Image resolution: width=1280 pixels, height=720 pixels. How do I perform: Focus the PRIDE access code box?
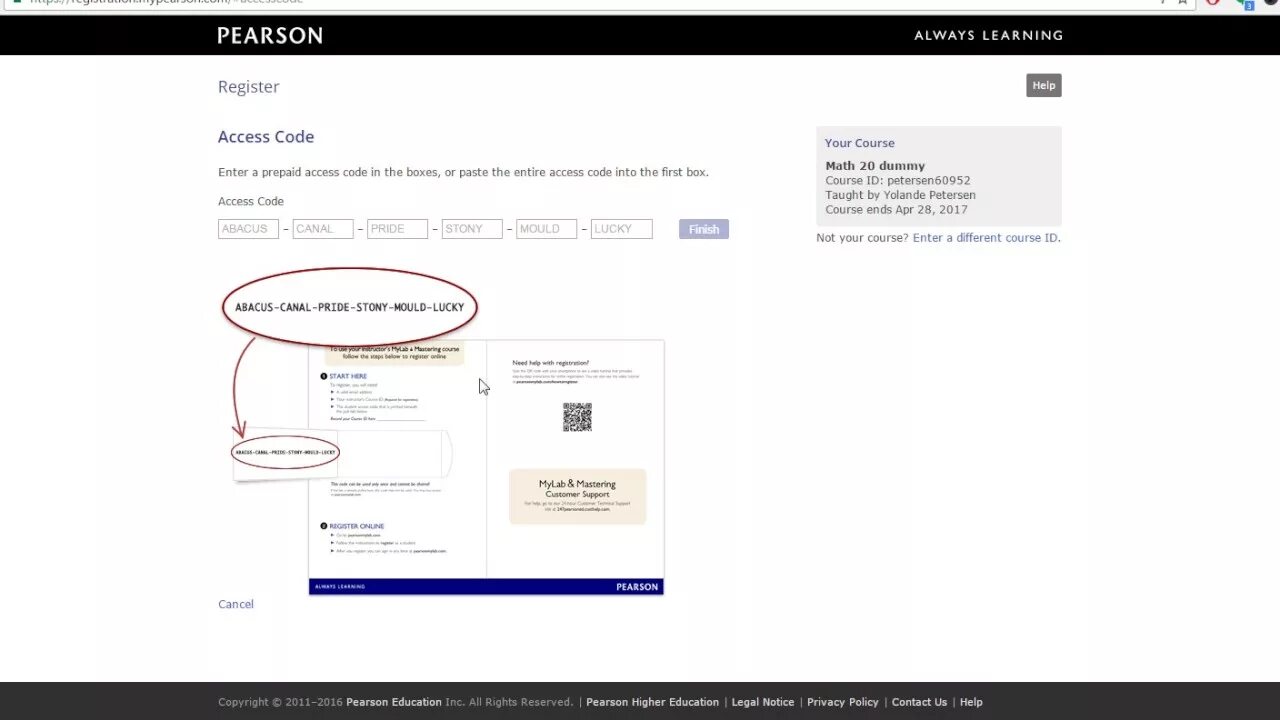click(x=397, y=229)
